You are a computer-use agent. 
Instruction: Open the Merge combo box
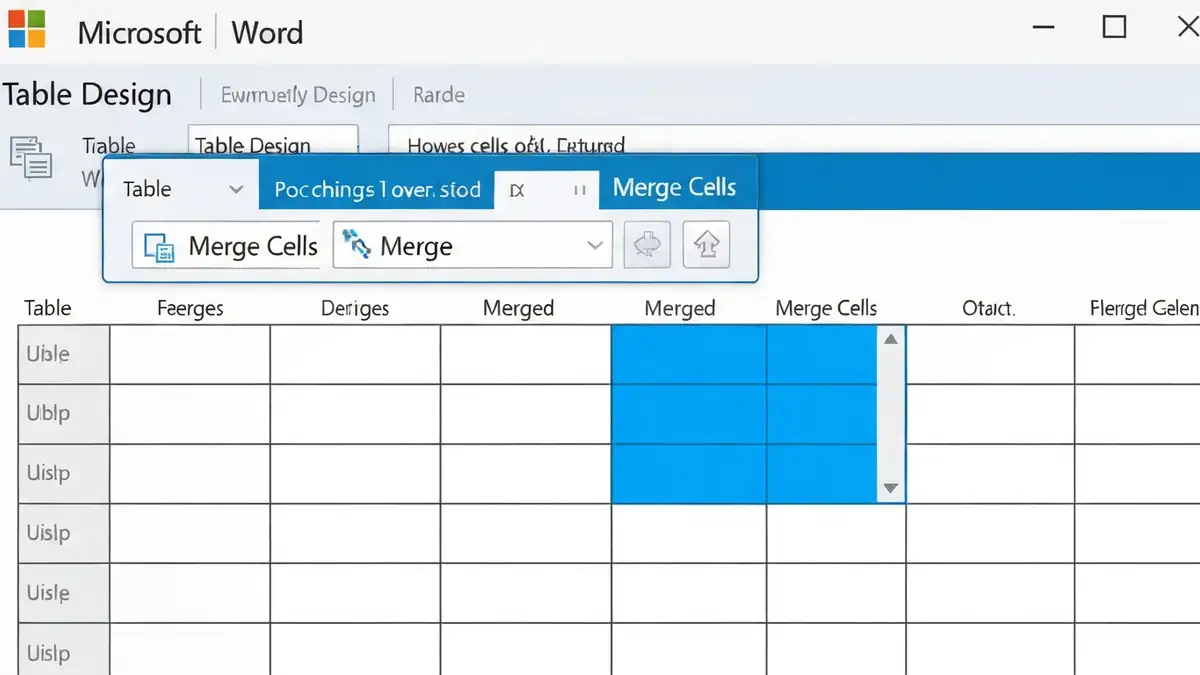point(472,246)
